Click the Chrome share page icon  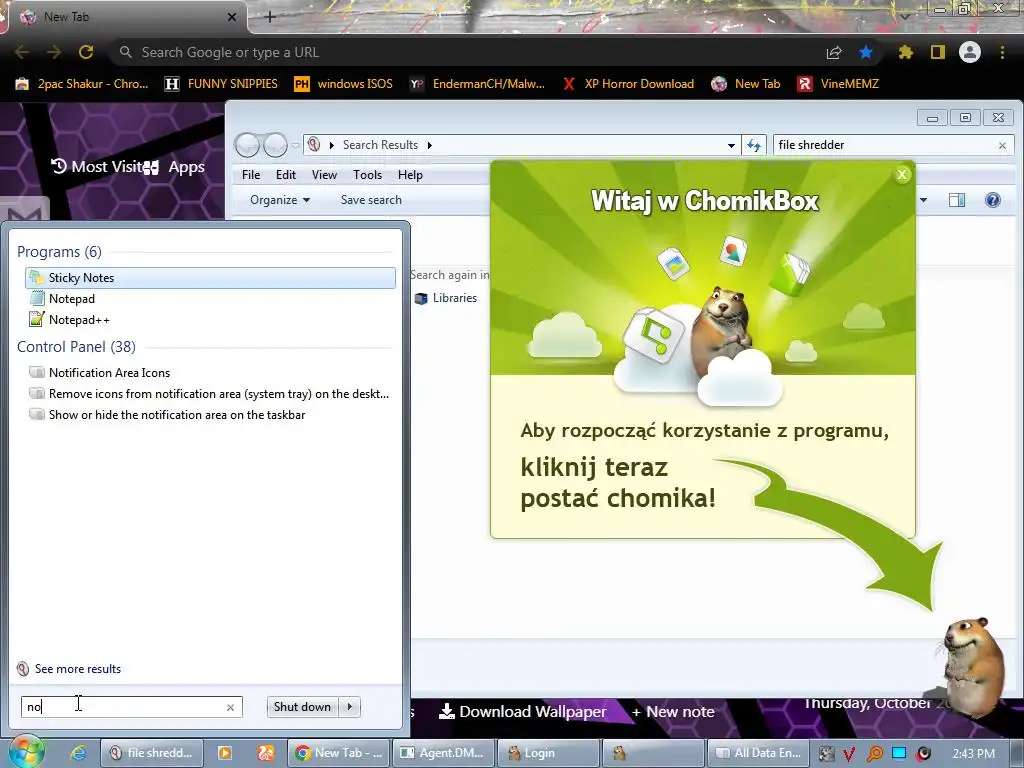[834, 53]
